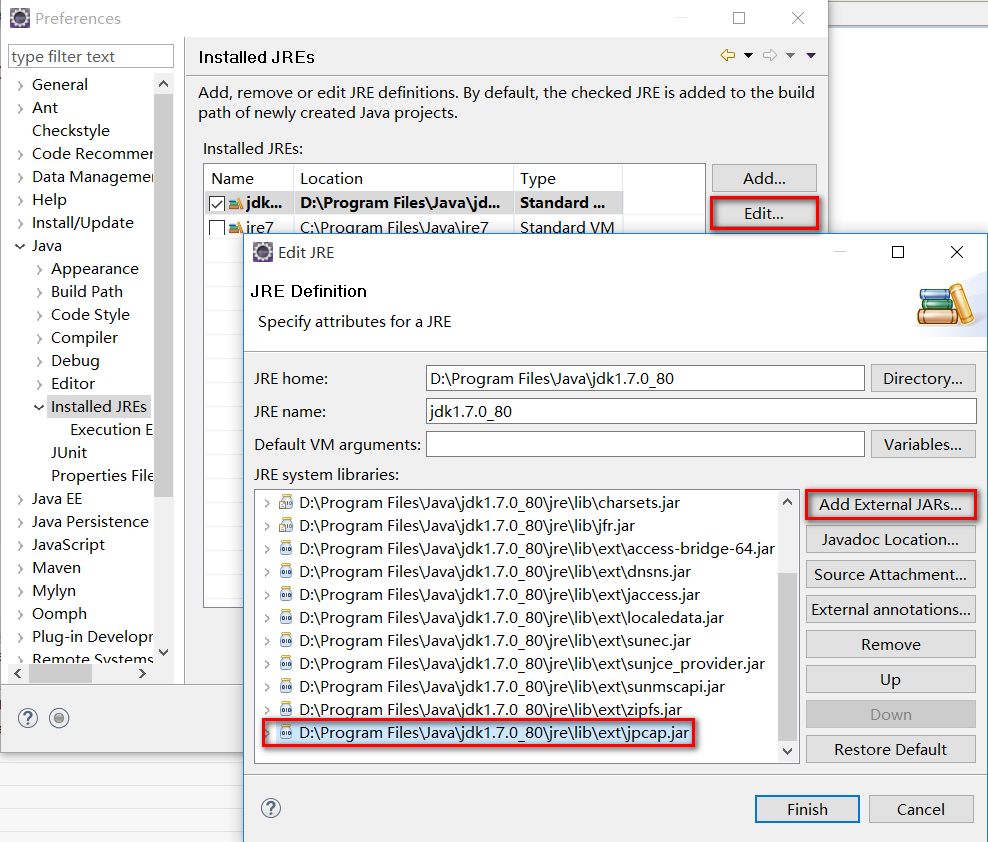The width and height of the screenshot is (988, 842).
Task: Click the Up button for libraries
Action: coord(890,679)
